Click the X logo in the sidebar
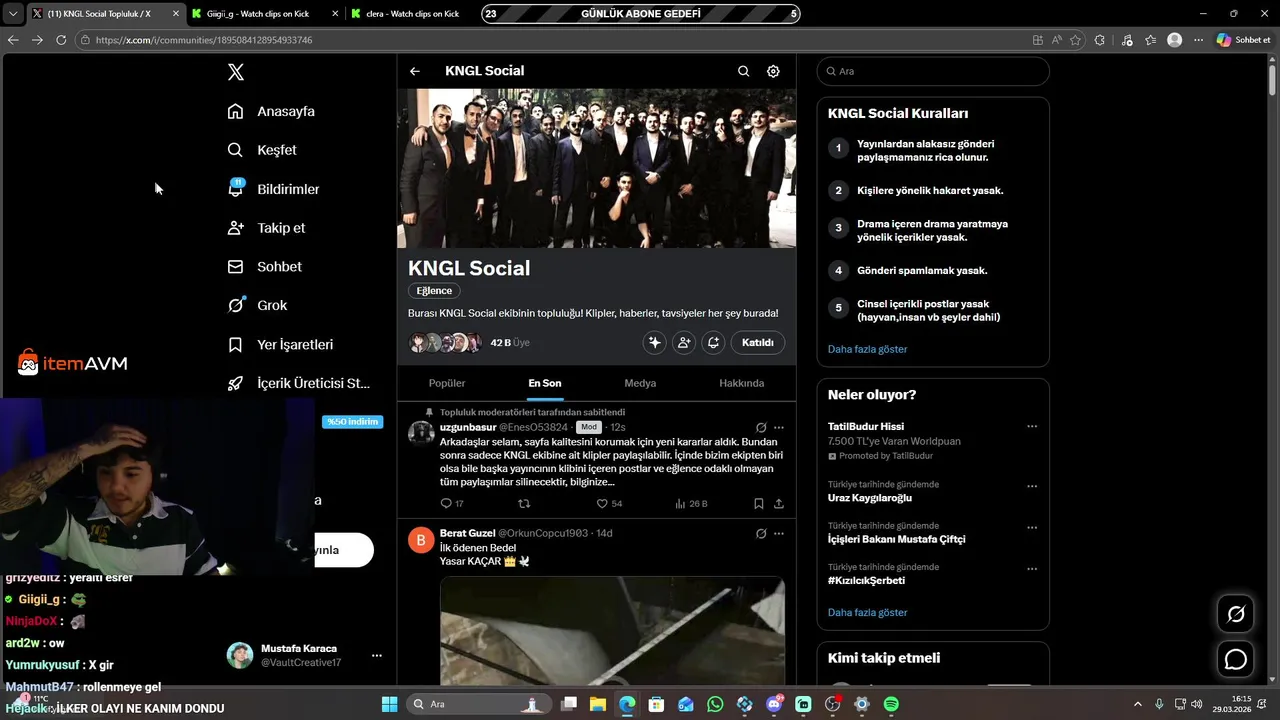The width and height of the screenshot is (1280, 720). coord(235,72)
